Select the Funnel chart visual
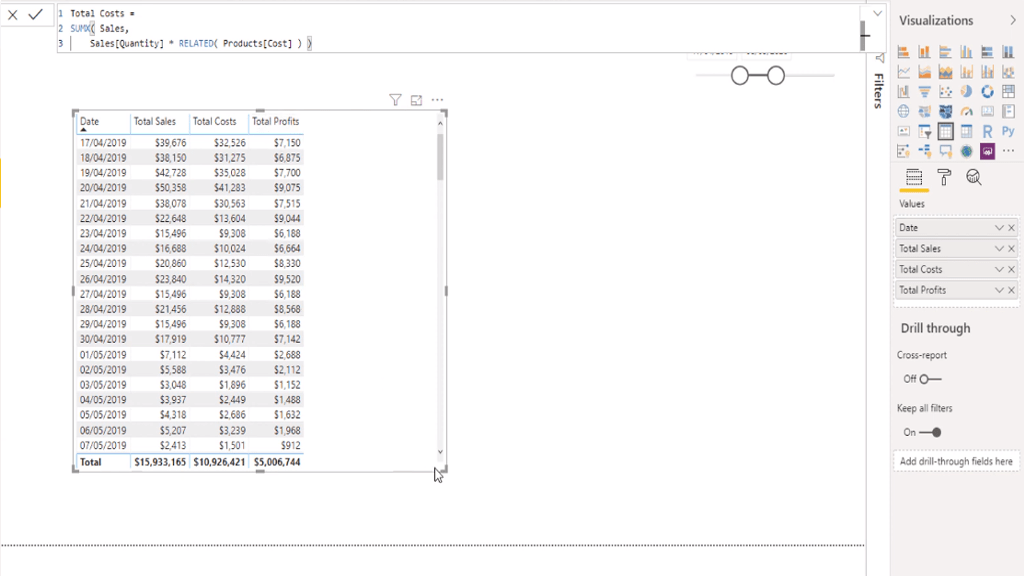This screenshot has height=576, width=1024. (924, 92)
